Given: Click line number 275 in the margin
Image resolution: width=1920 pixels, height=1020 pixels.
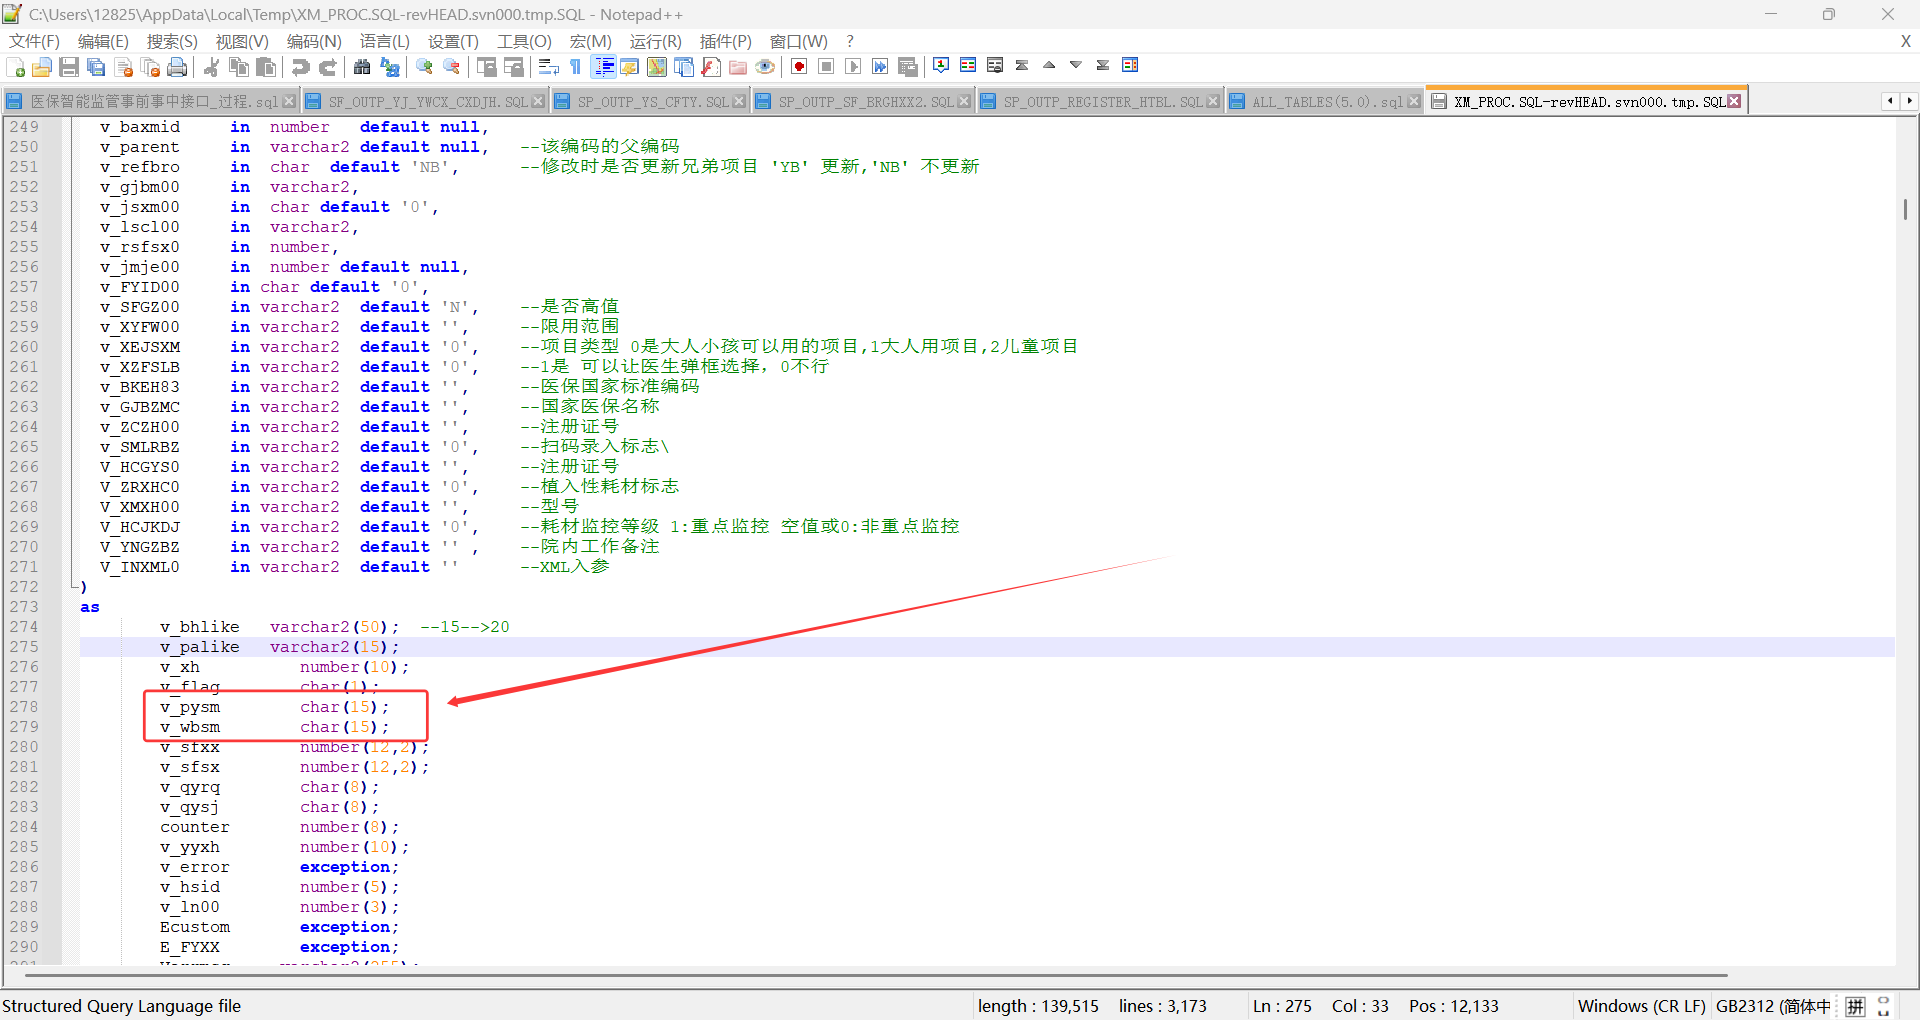Looking at the screenshot, I should [x=24, y=647].
